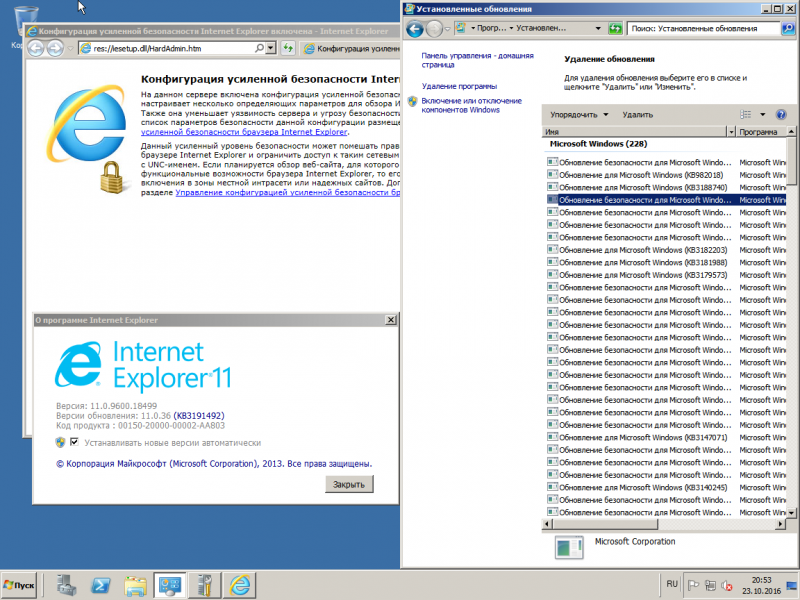Switch to Internet Explorer on the taskbar

coord(239,585)
